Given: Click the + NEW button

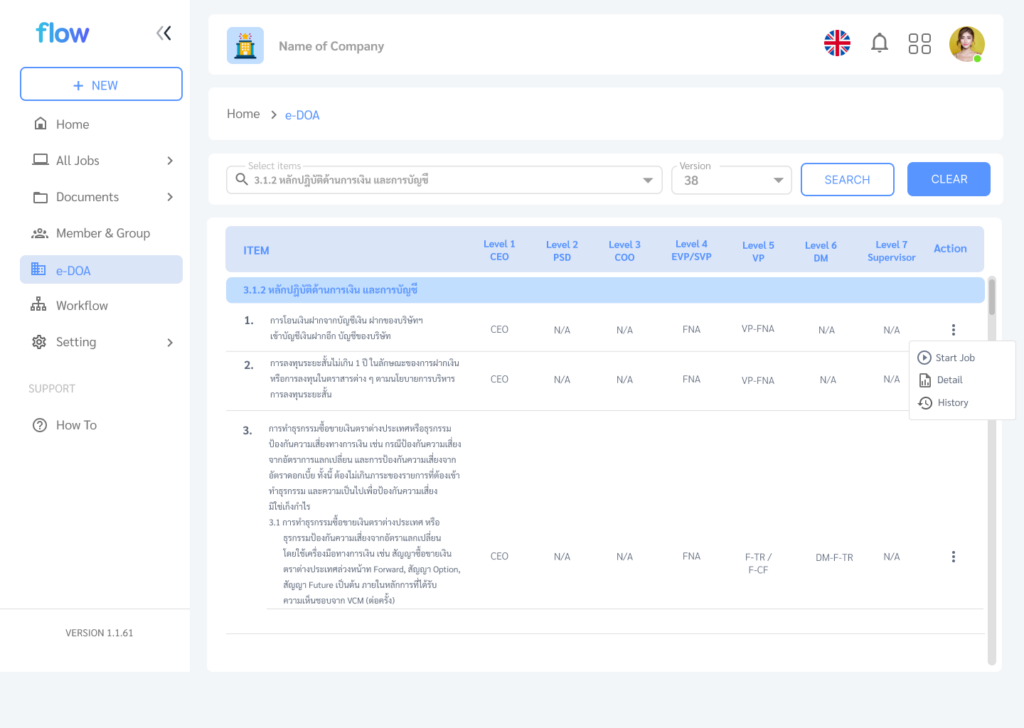Looking at the screenshot, I should pos(101,84).
